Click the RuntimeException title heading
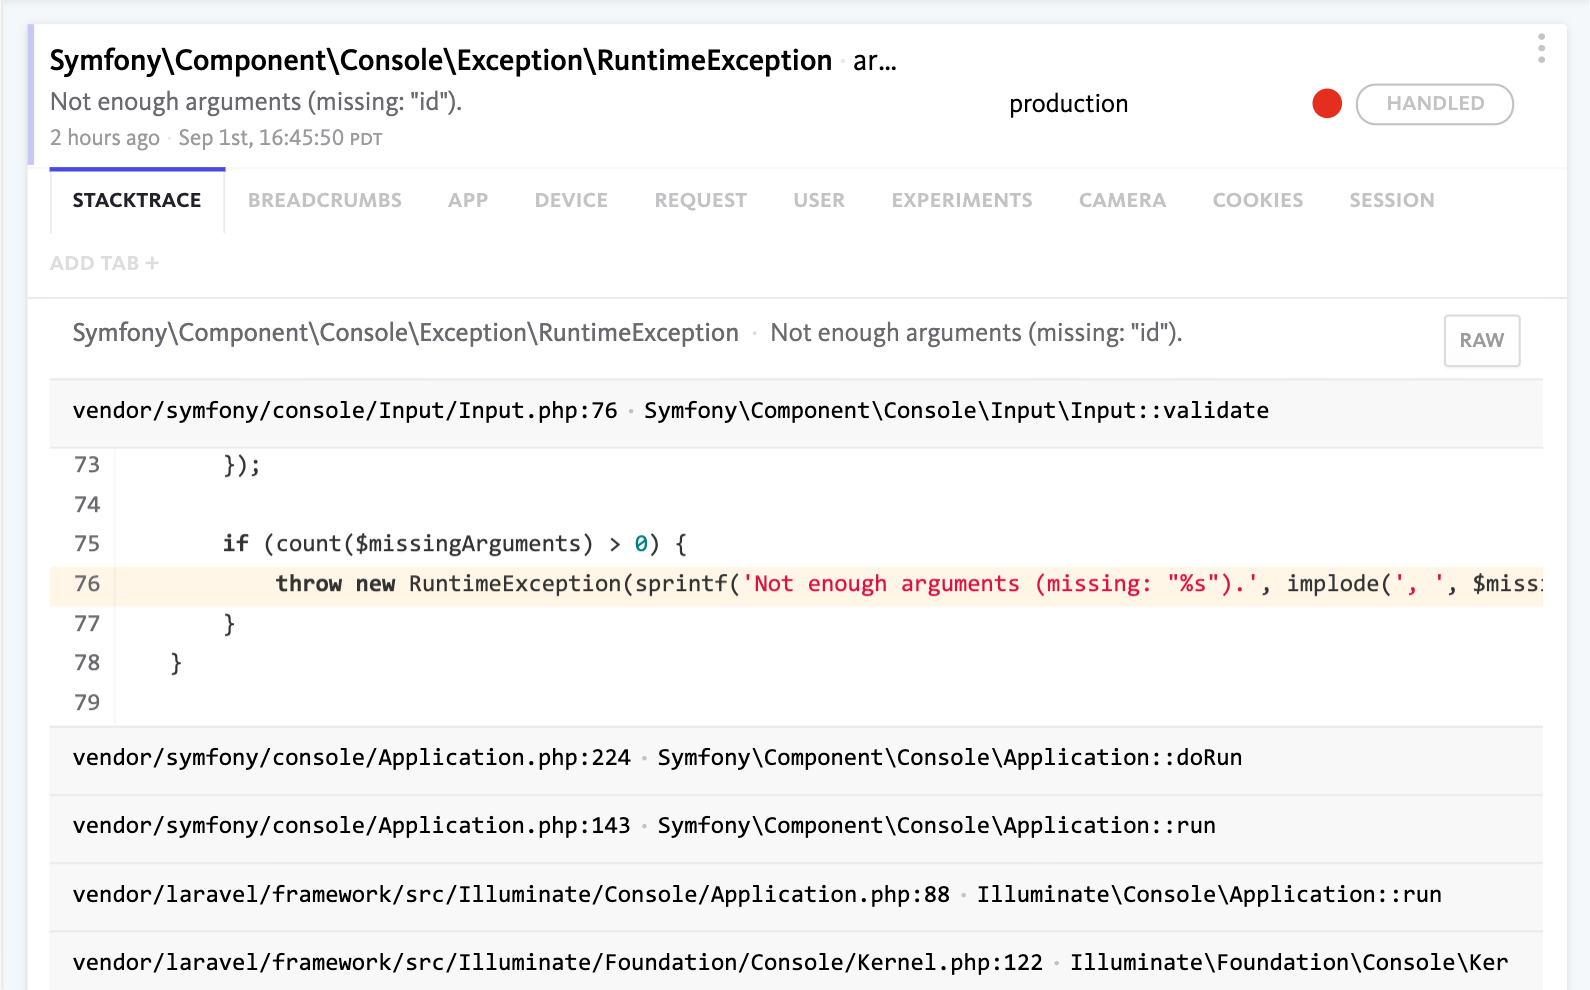 [441, 61]
